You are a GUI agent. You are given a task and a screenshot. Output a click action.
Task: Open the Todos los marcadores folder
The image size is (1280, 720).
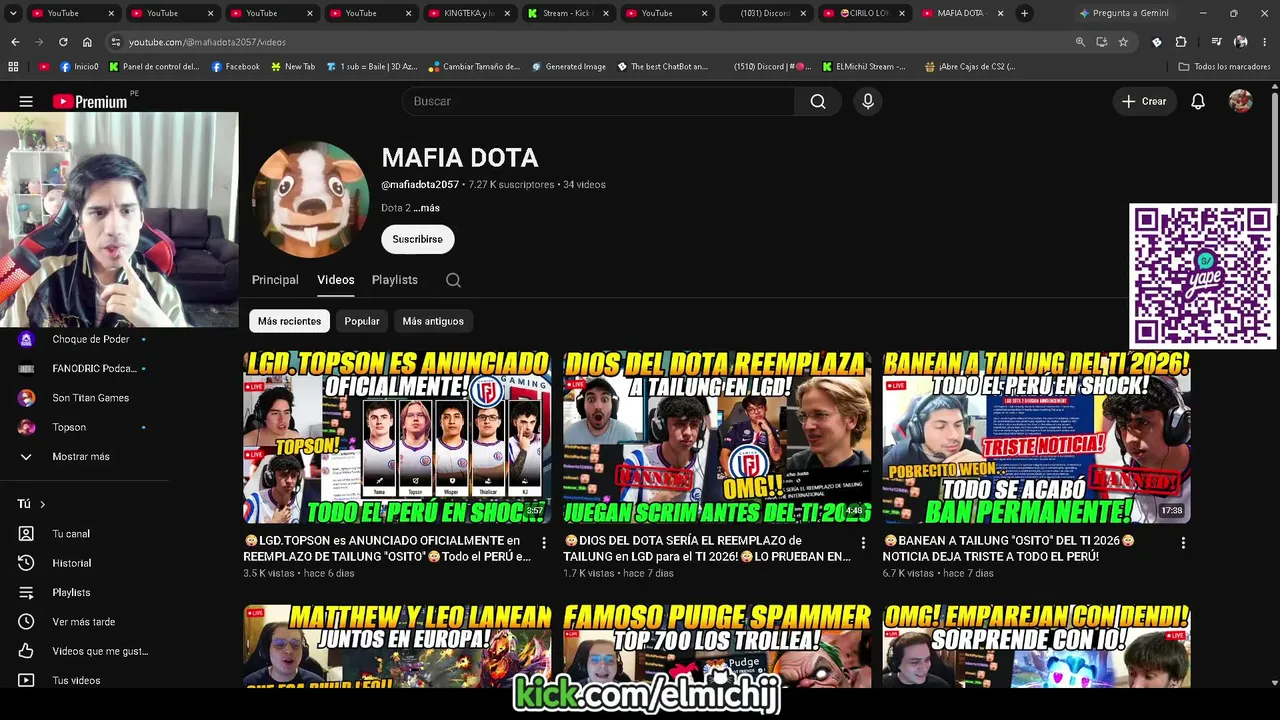[1224, 67]
